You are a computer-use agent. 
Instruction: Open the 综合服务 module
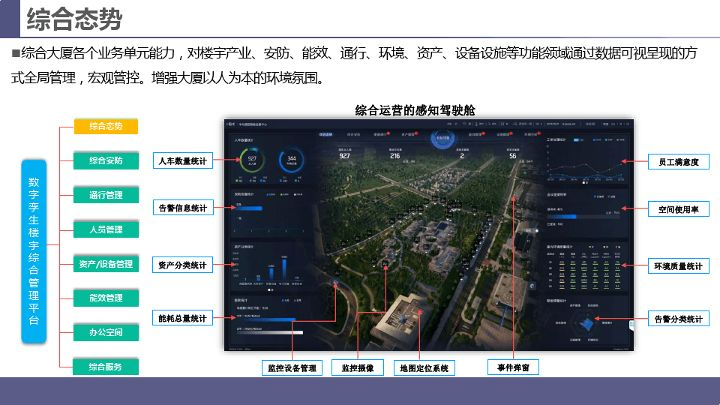[x=106, y=366]
